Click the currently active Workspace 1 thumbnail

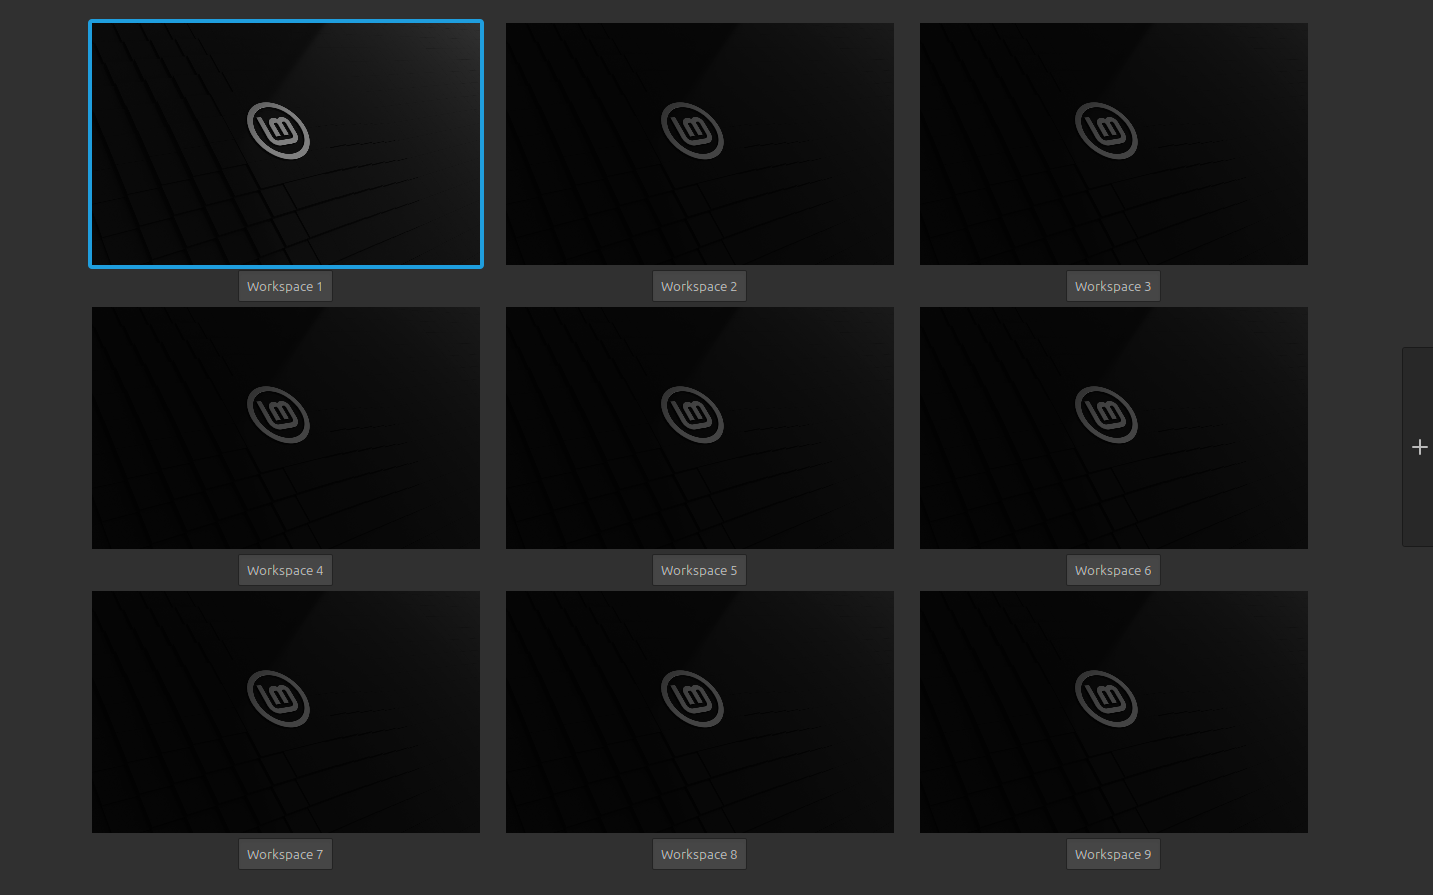[x=285, y=143]
